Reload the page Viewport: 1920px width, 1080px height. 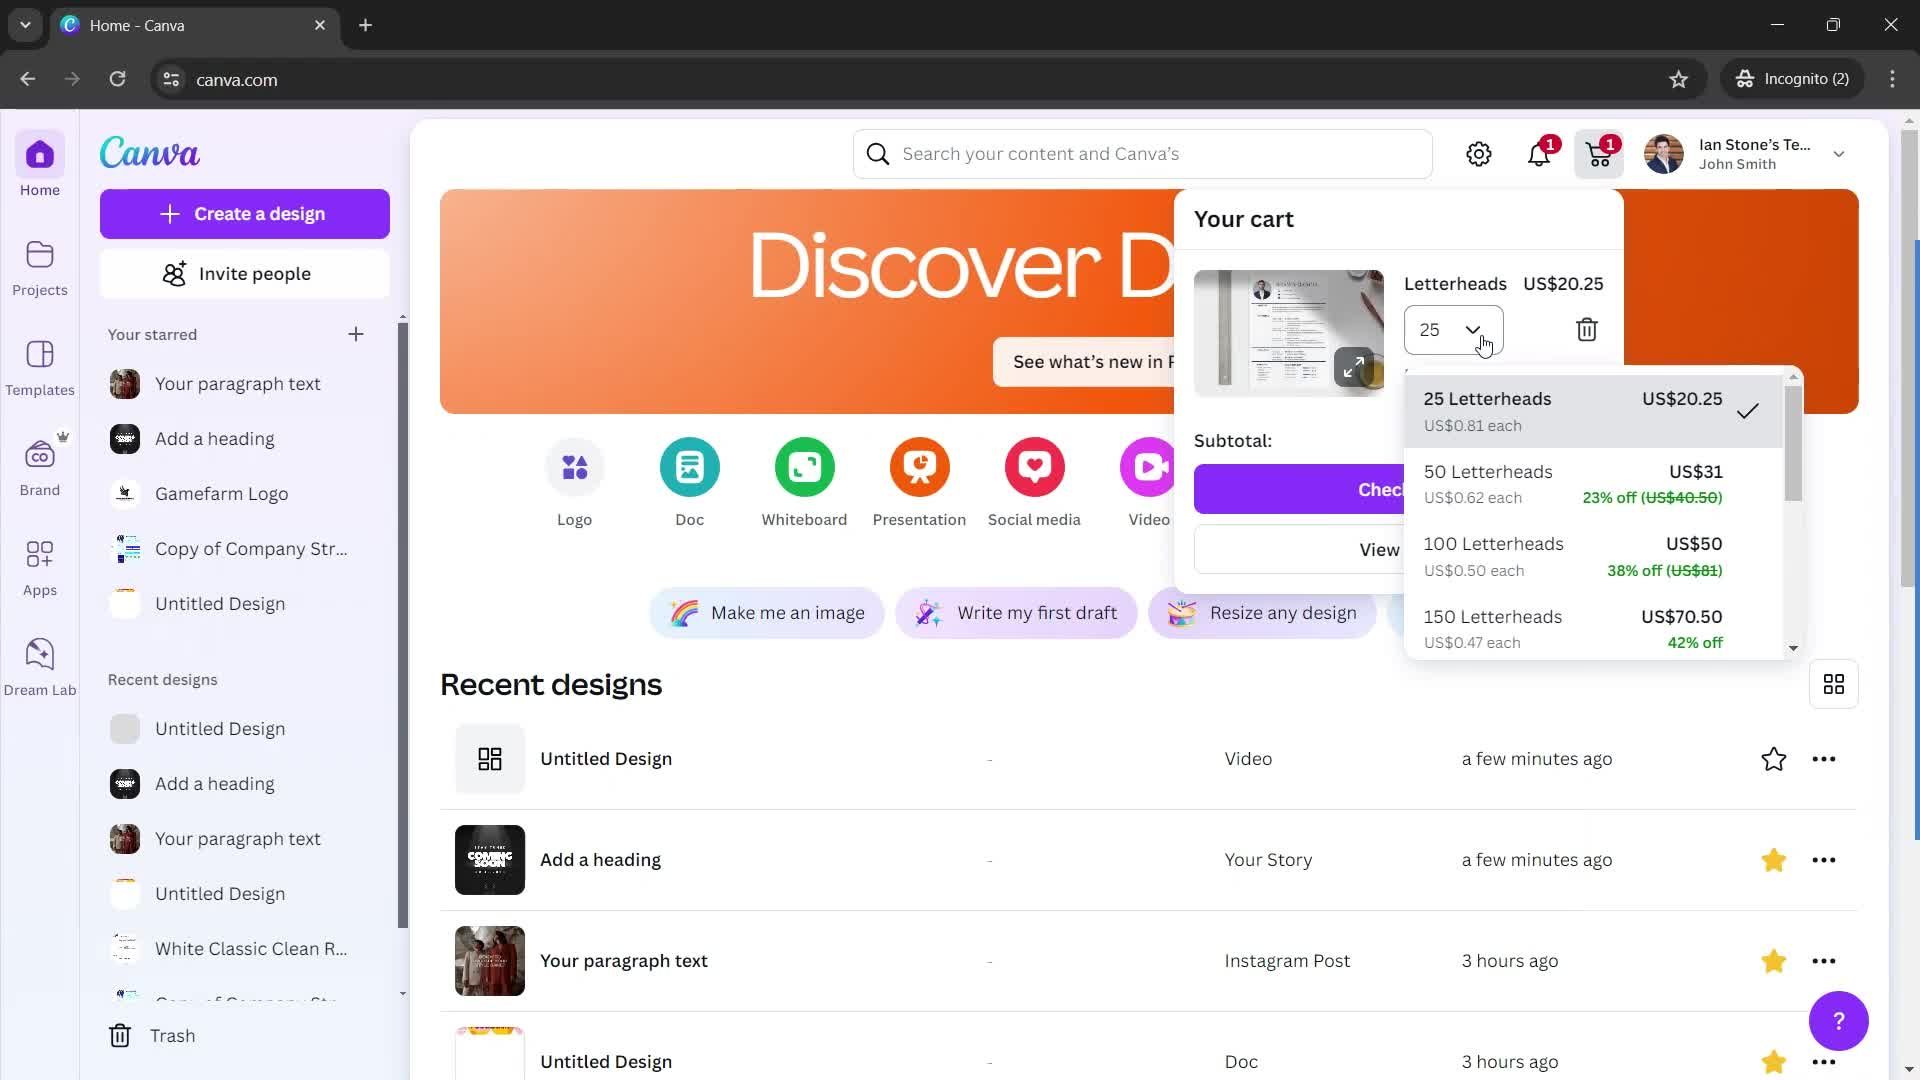point(118,79)
